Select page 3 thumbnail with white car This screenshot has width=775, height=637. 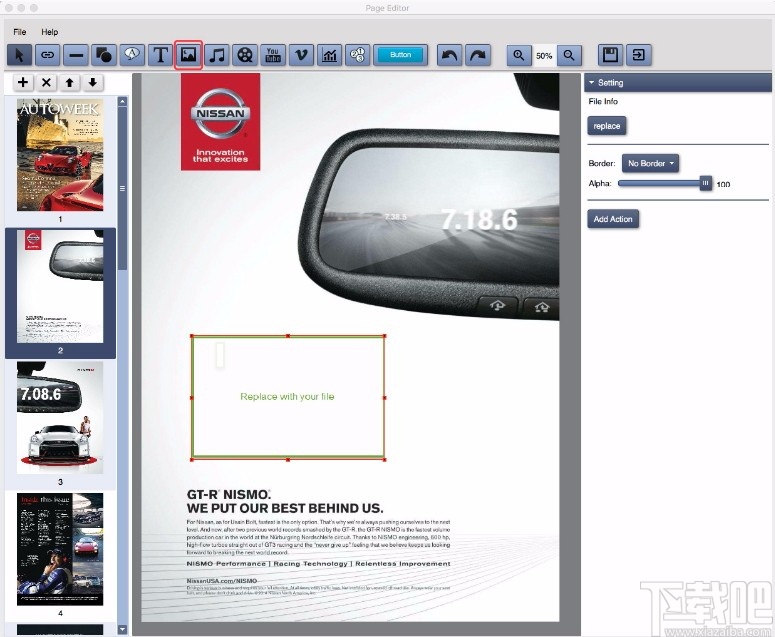pyautogui.click(x=60, y=418)
